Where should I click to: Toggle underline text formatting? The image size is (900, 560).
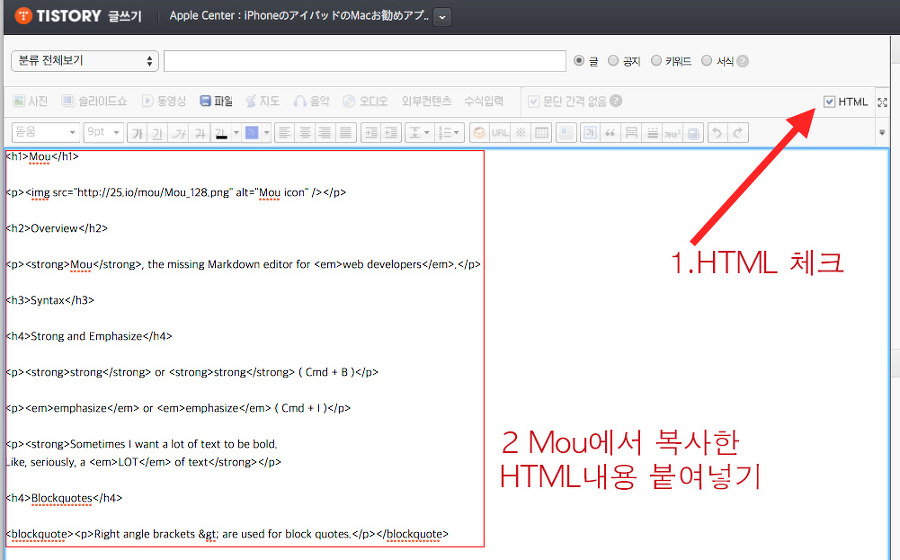click(158, 133)
